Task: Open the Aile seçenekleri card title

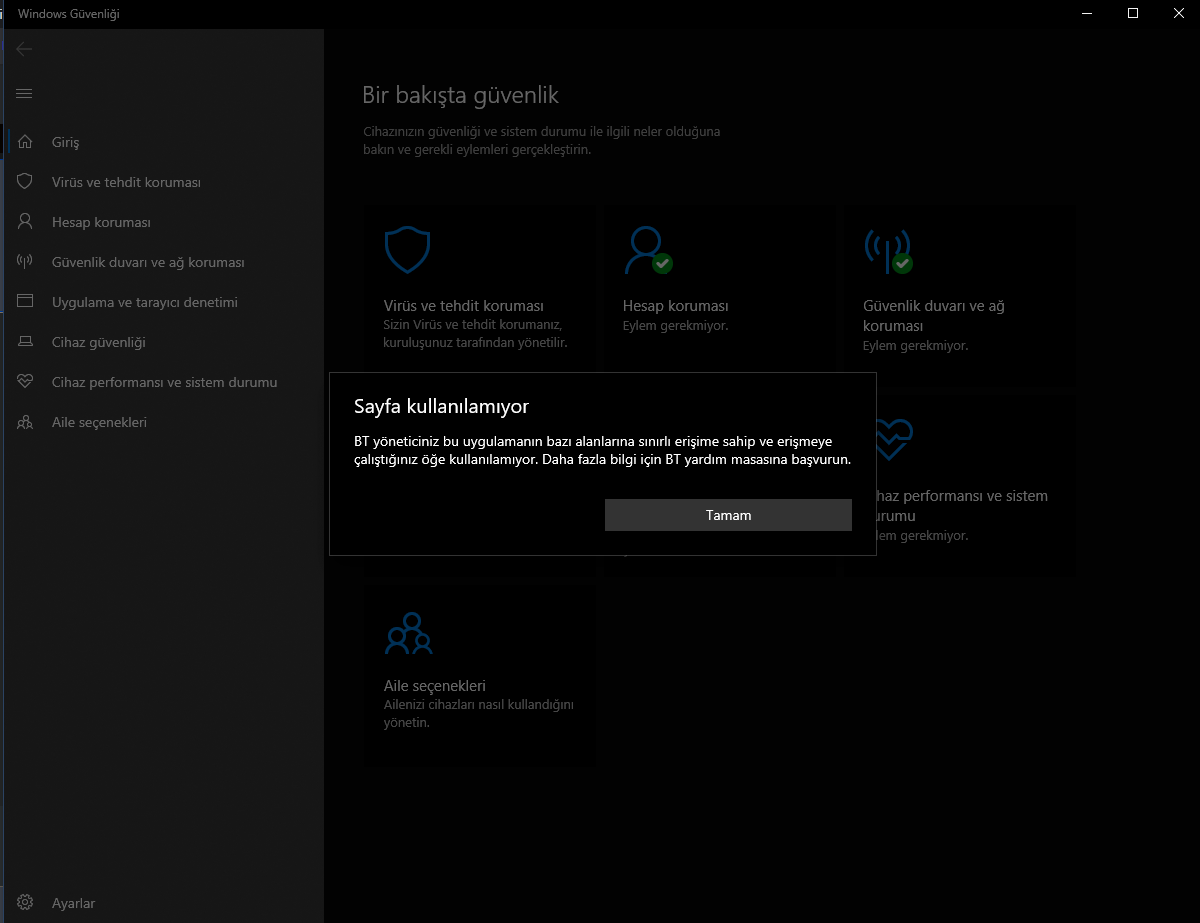Action: click(x=434, y=686)
